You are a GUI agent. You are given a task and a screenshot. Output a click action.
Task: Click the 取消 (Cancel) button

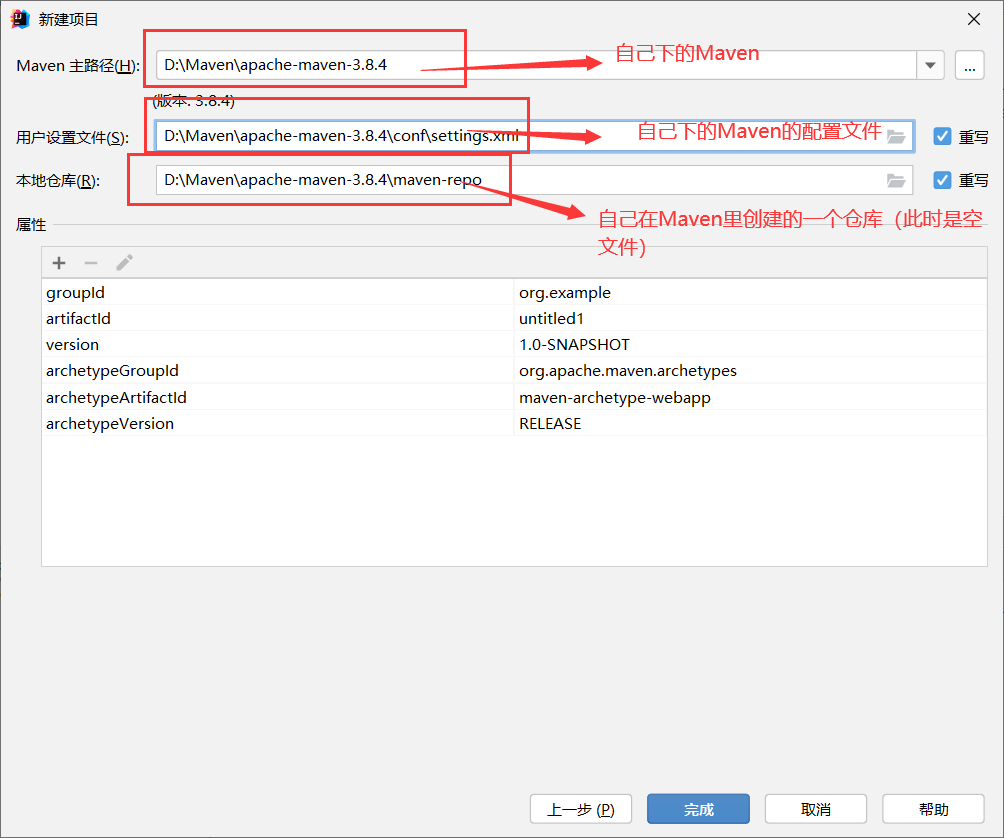tap(816, 809)
